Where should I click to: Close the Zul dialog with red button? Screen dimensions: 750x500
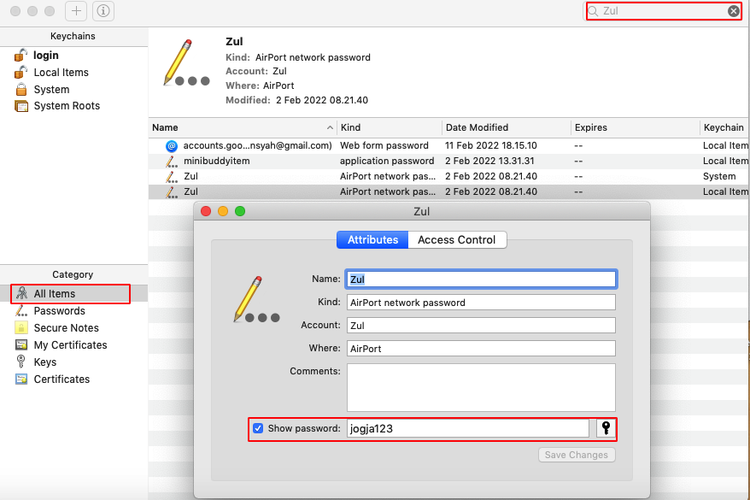pos(206,211)
